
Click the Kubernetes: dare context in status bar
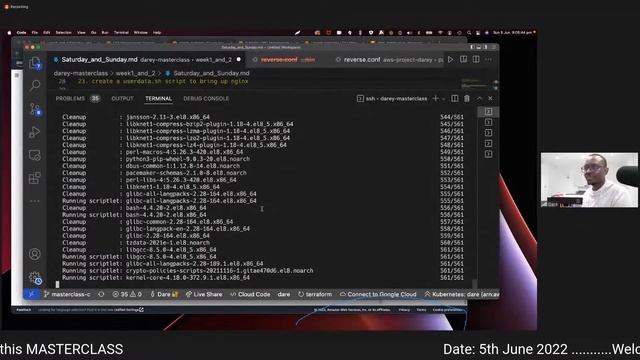461,294
